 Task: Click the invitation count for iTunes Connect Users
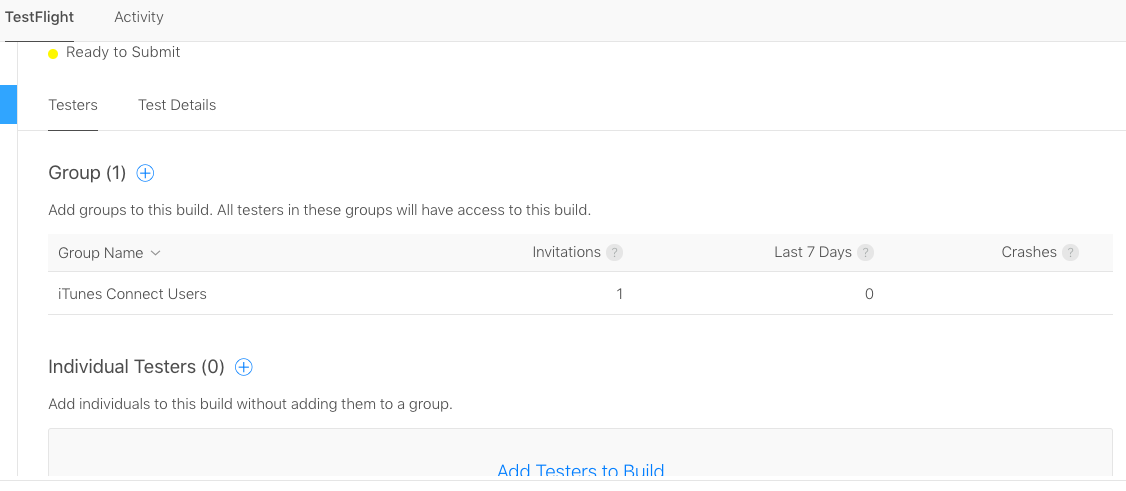pyautogui.click(x=619, y=294)
